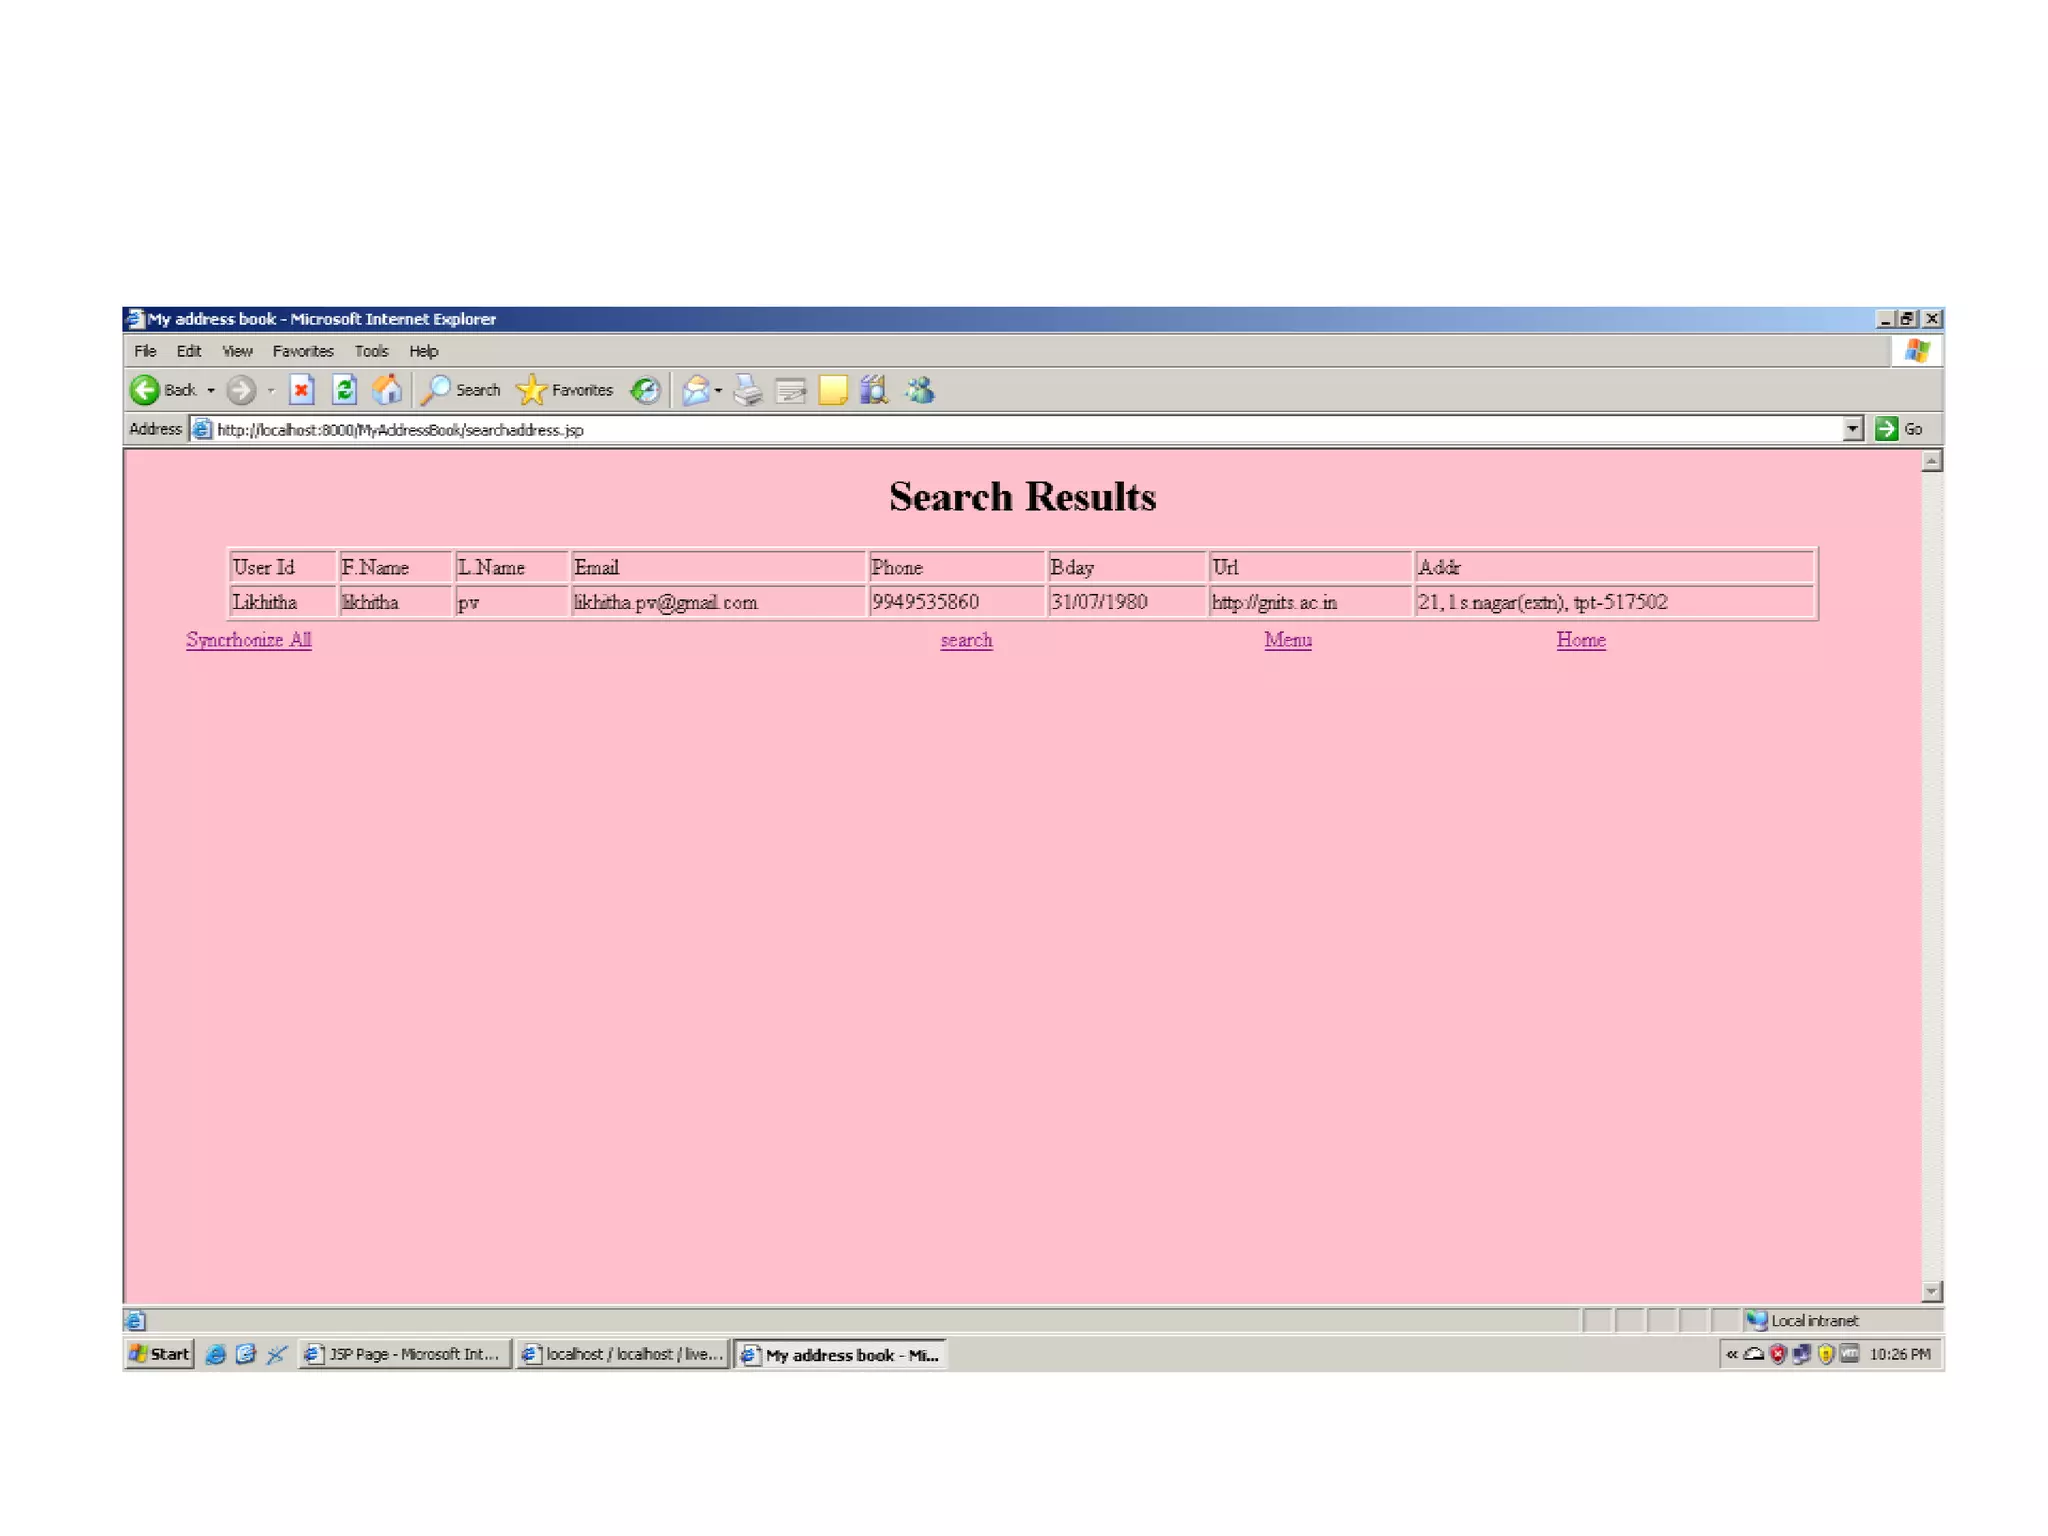Open the address bar dropdown arrow
The width and height of the screenshot is (2048, 1536).
tap(1852, 429)
